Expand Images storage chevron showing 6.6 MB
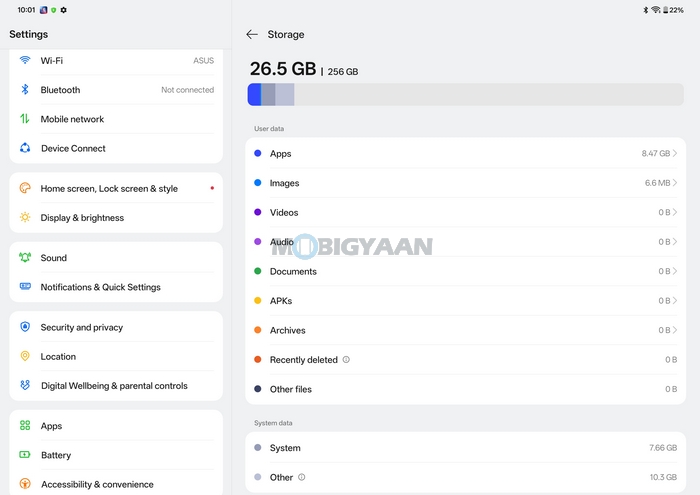The width and height of the screenshot is (700, 495). tap(675, 183)
